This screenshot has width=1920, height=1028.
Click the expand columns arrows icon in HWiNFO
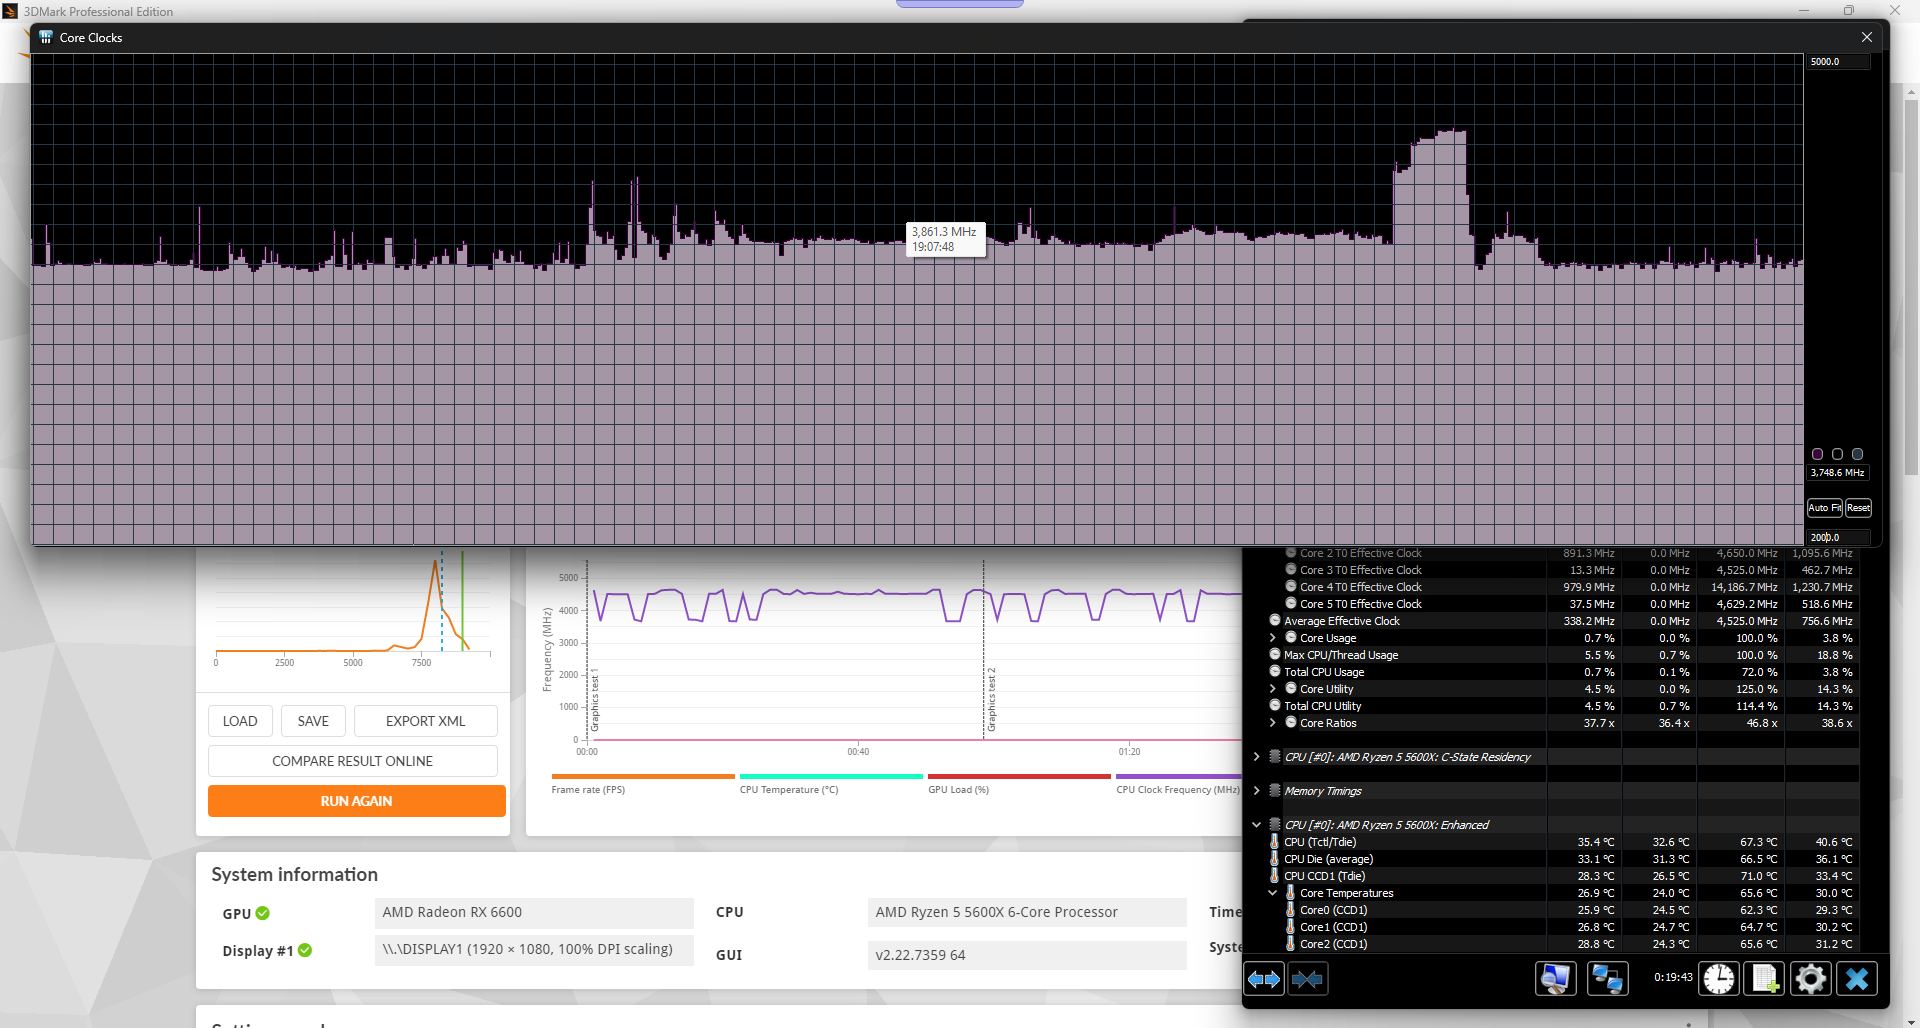point(1264,979)
